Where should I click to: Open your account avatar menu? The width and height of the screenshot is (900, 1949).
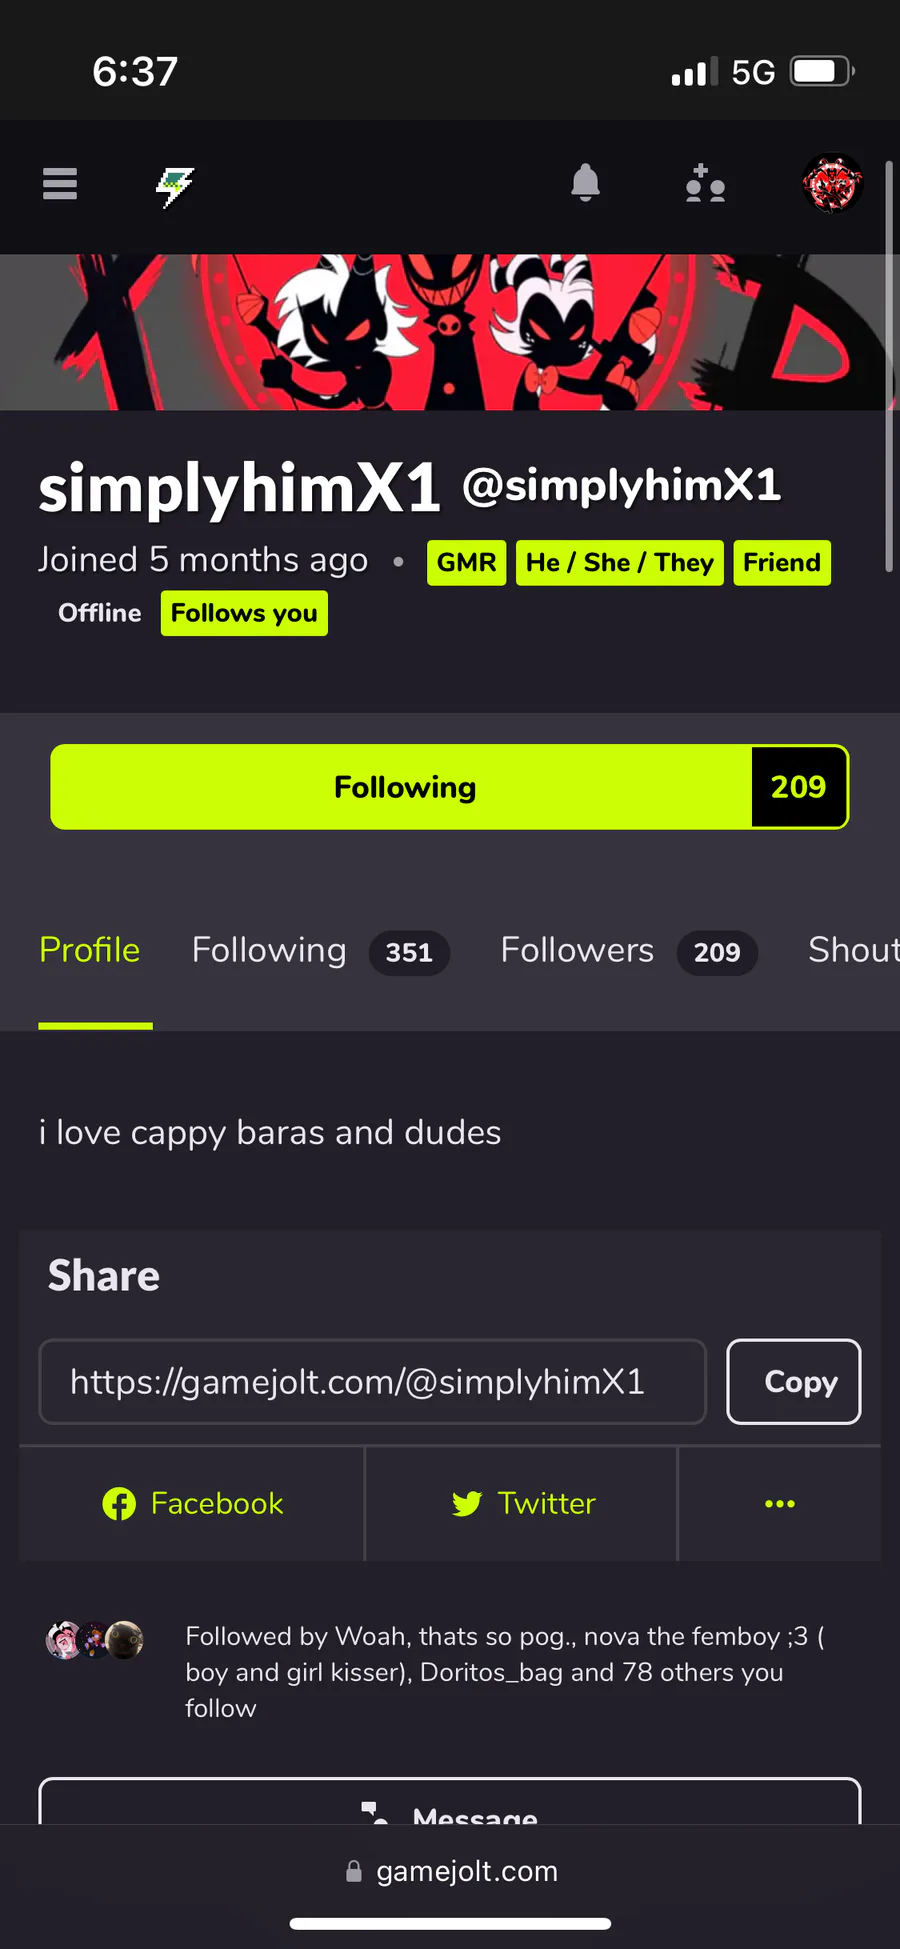(832, 184)
